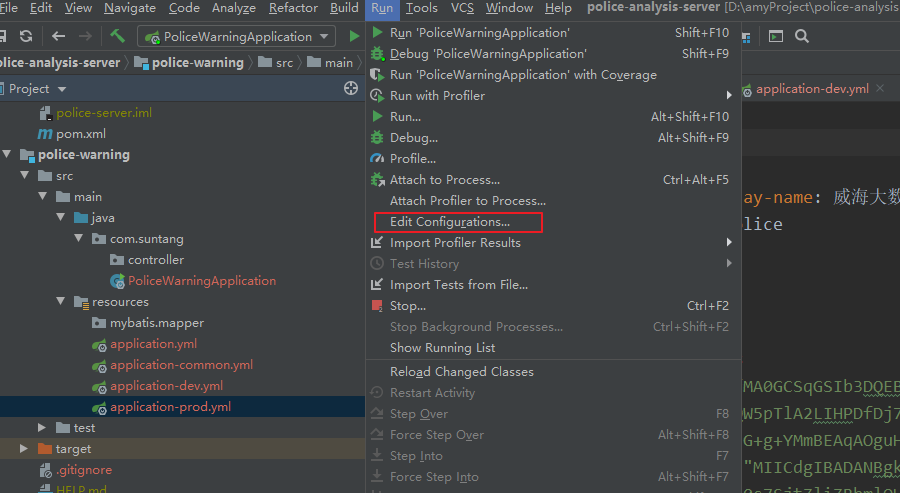This screenshot has height=493, width=900.
Task: Open the View menu
Action: [78, 8]
